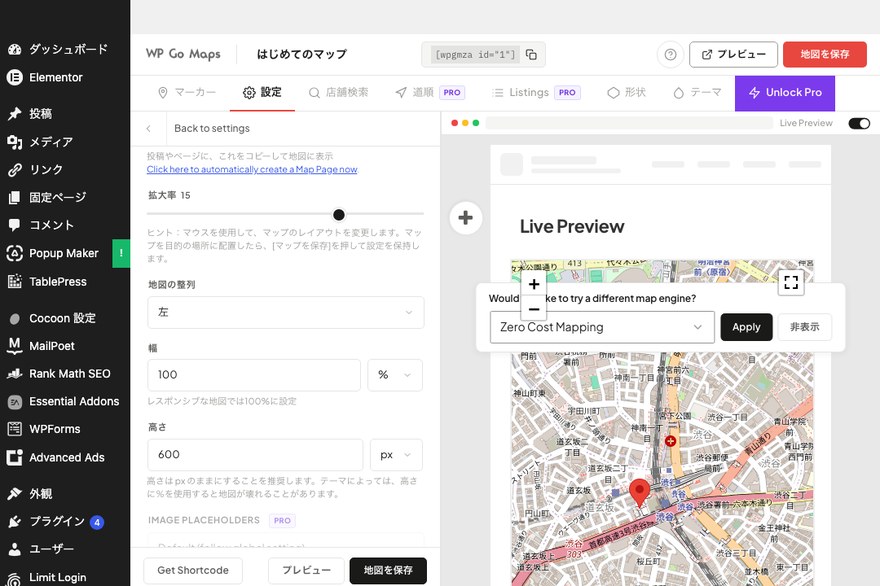Screen dimensions: 880x586
Task: Zoom in the map with plus
Action: click(x=534, y=284)
